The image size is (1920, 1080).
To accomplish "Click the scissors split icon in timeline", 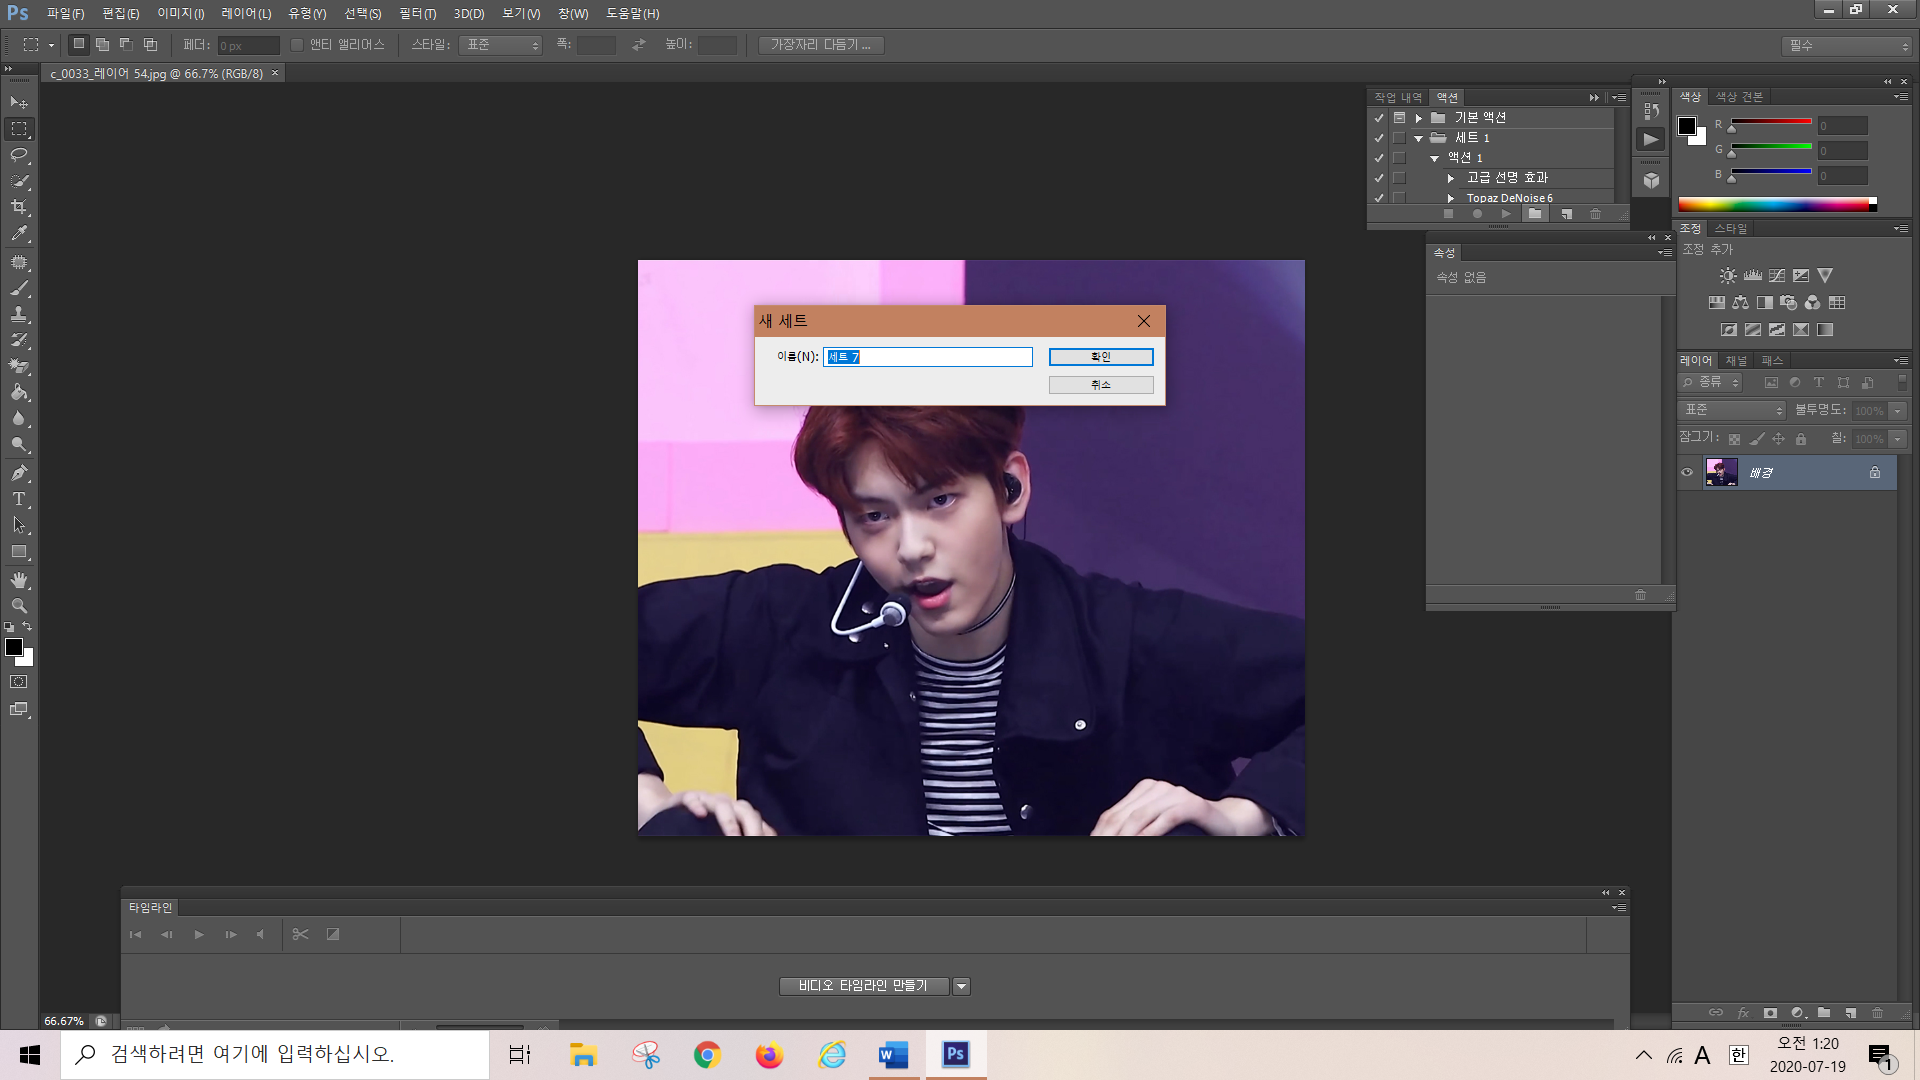I will point(300,934).
